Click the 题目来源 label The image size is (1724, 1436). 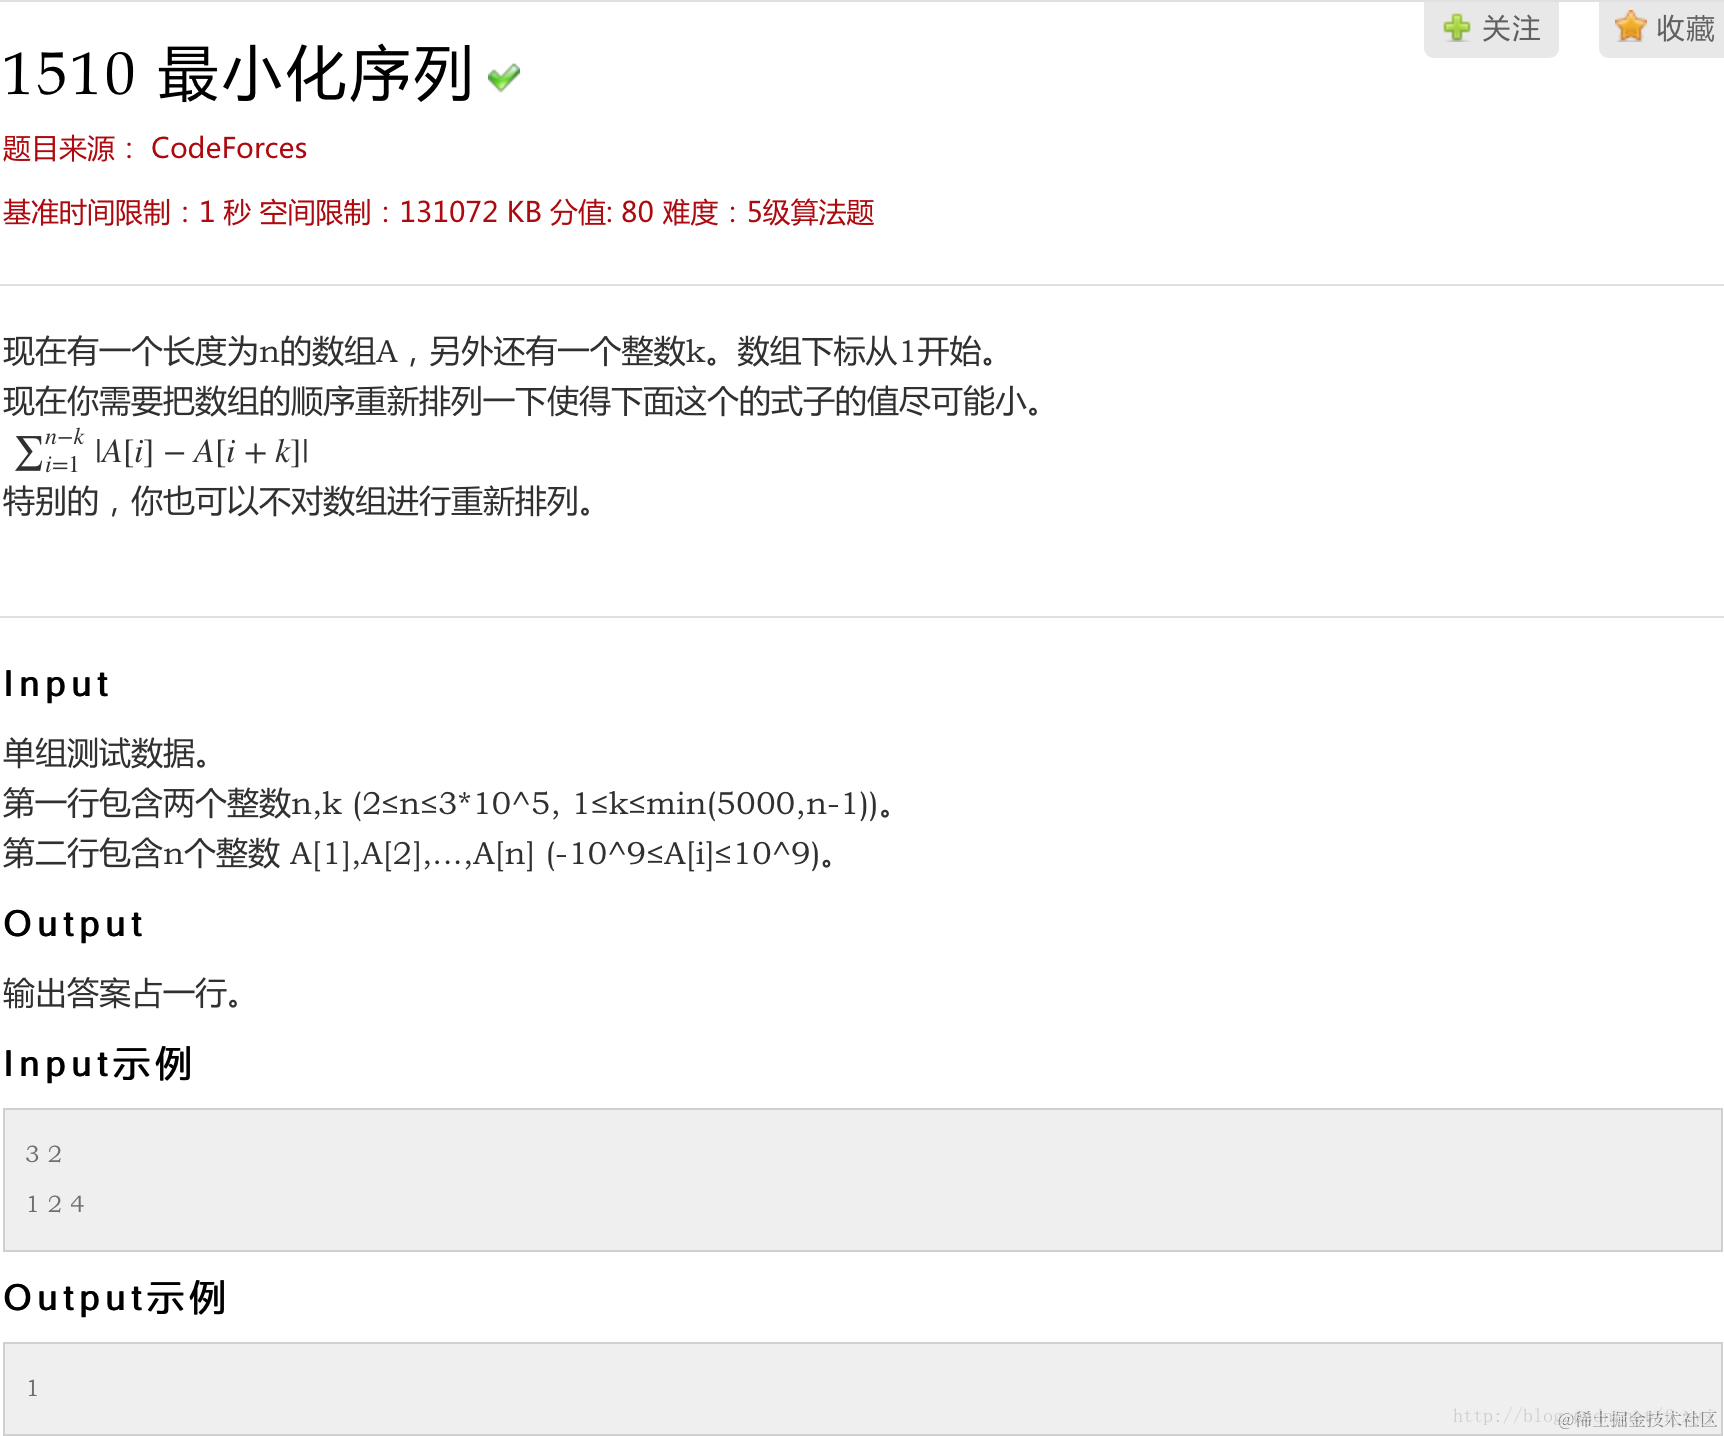69,149
